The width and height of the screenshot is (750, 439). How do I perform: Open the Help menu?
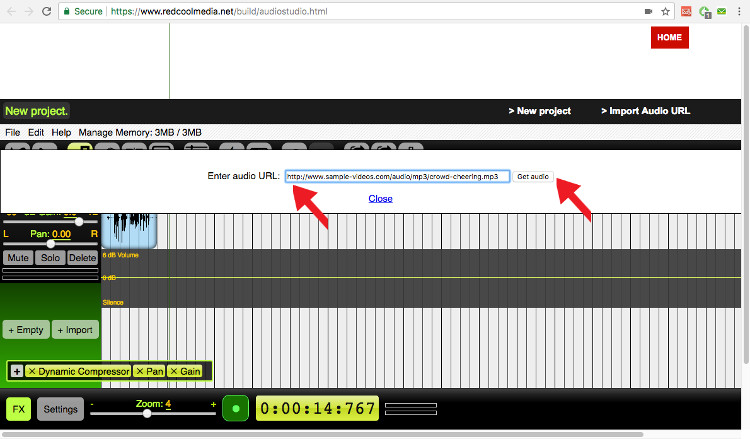pos(61,132)
